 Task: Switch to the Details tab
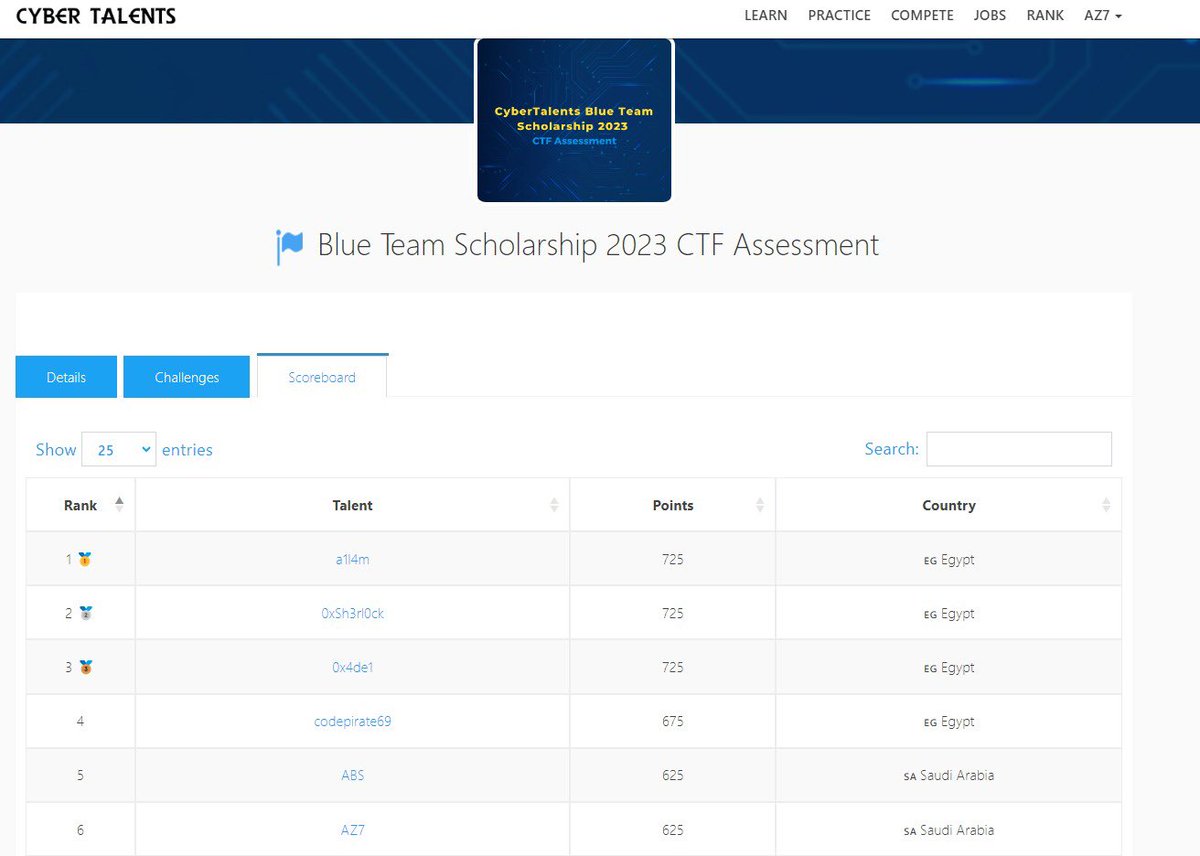point(66,377)
